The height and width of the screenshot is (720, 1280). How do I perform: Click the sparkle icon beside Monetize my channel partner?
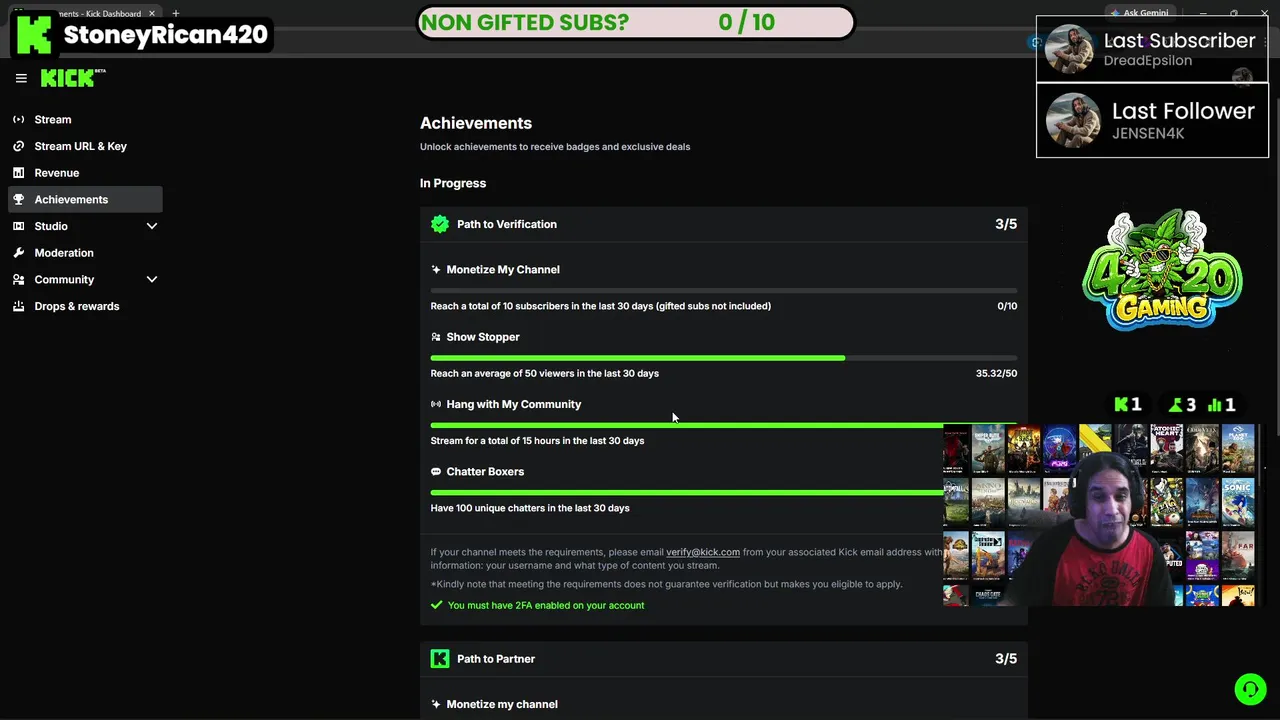[x=436, y=704]
